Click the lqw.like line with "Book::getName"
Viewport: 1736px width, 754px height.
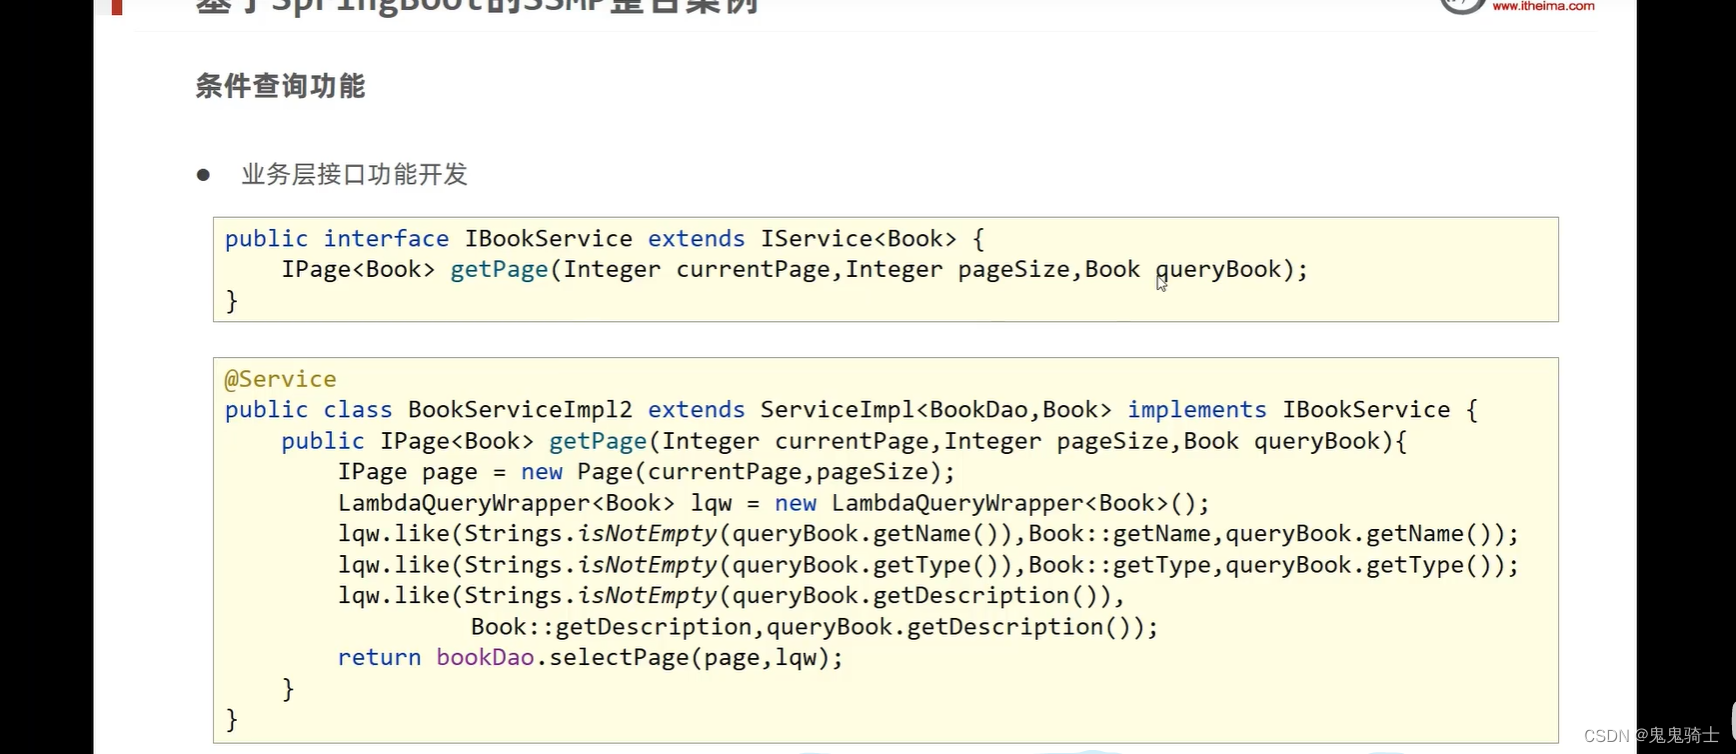(927, 534)
